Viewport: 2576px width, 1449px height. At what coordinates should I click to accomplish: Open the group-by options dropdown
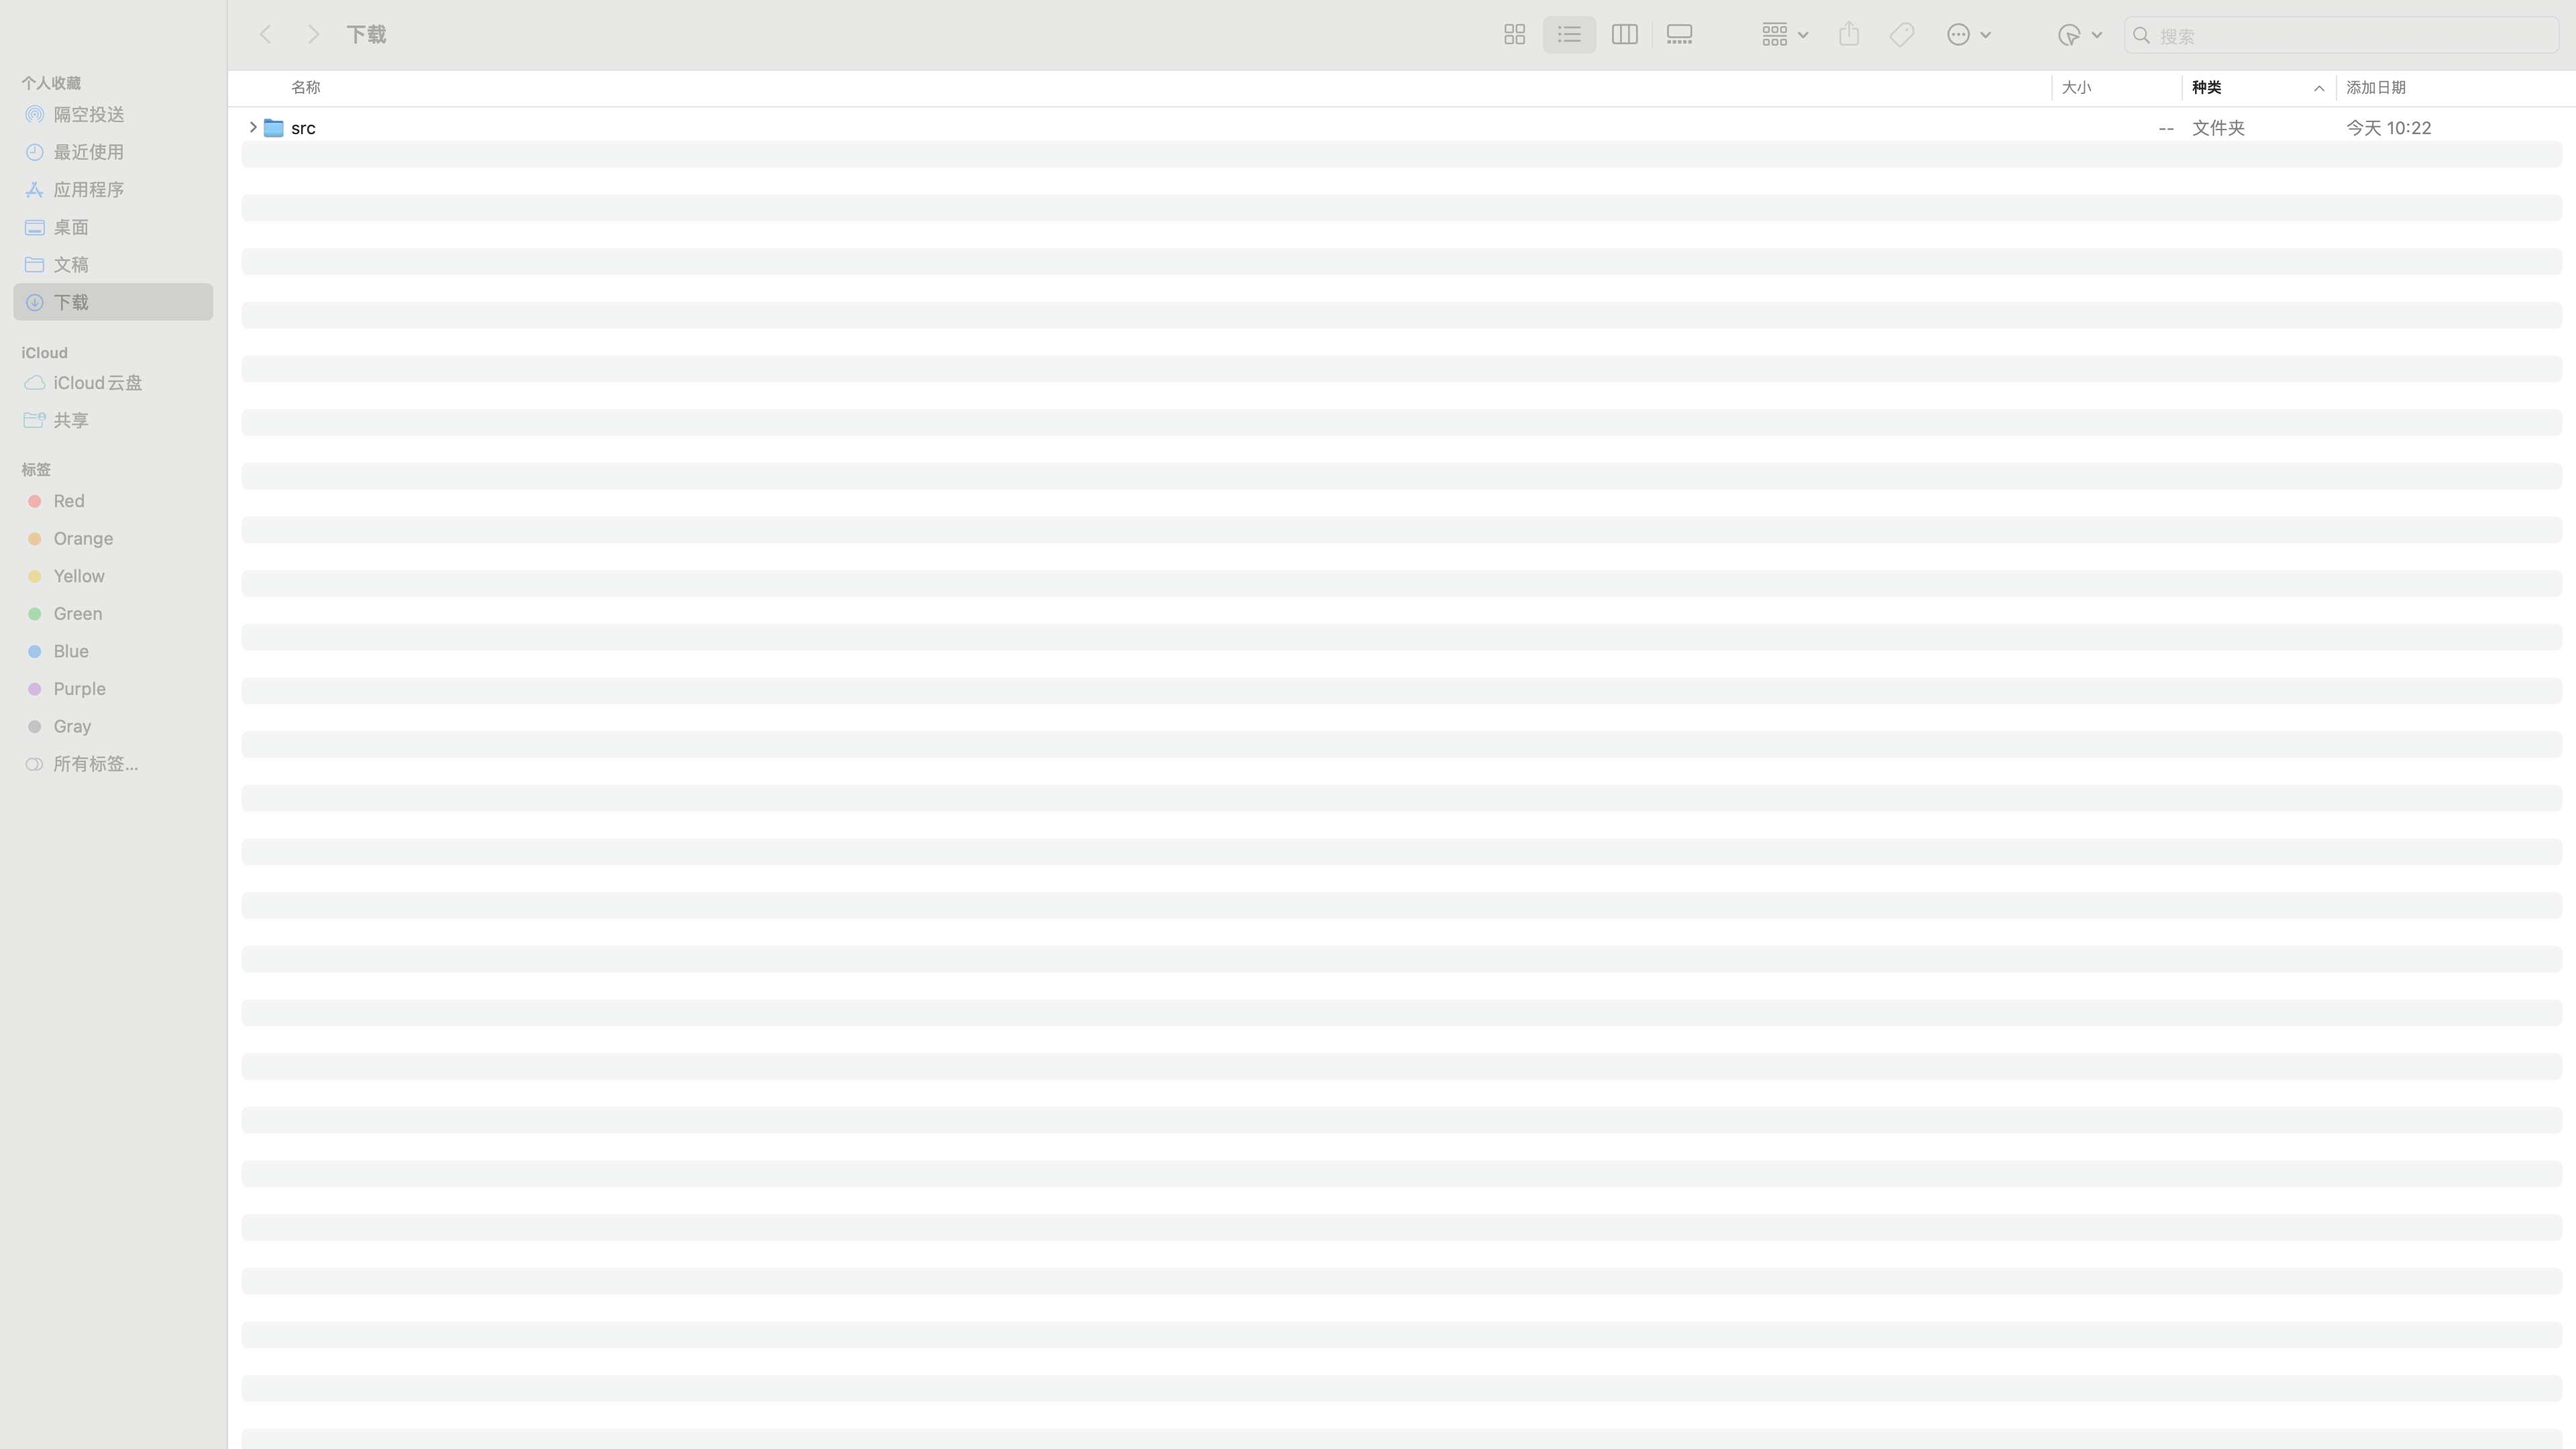(x=1785, y=35)
